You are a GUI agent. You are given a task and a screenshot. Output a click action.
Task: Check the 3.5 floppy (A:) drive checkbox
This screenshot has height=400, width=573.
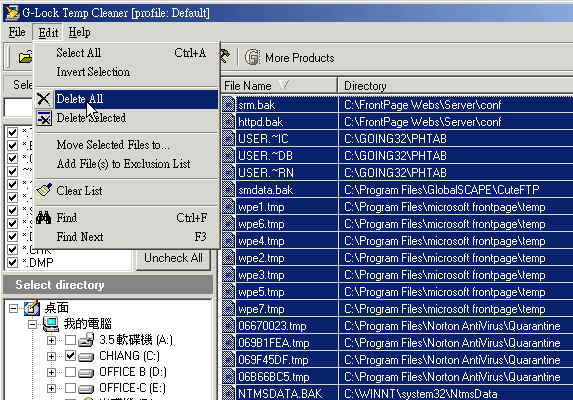click(x=71, y=340)
